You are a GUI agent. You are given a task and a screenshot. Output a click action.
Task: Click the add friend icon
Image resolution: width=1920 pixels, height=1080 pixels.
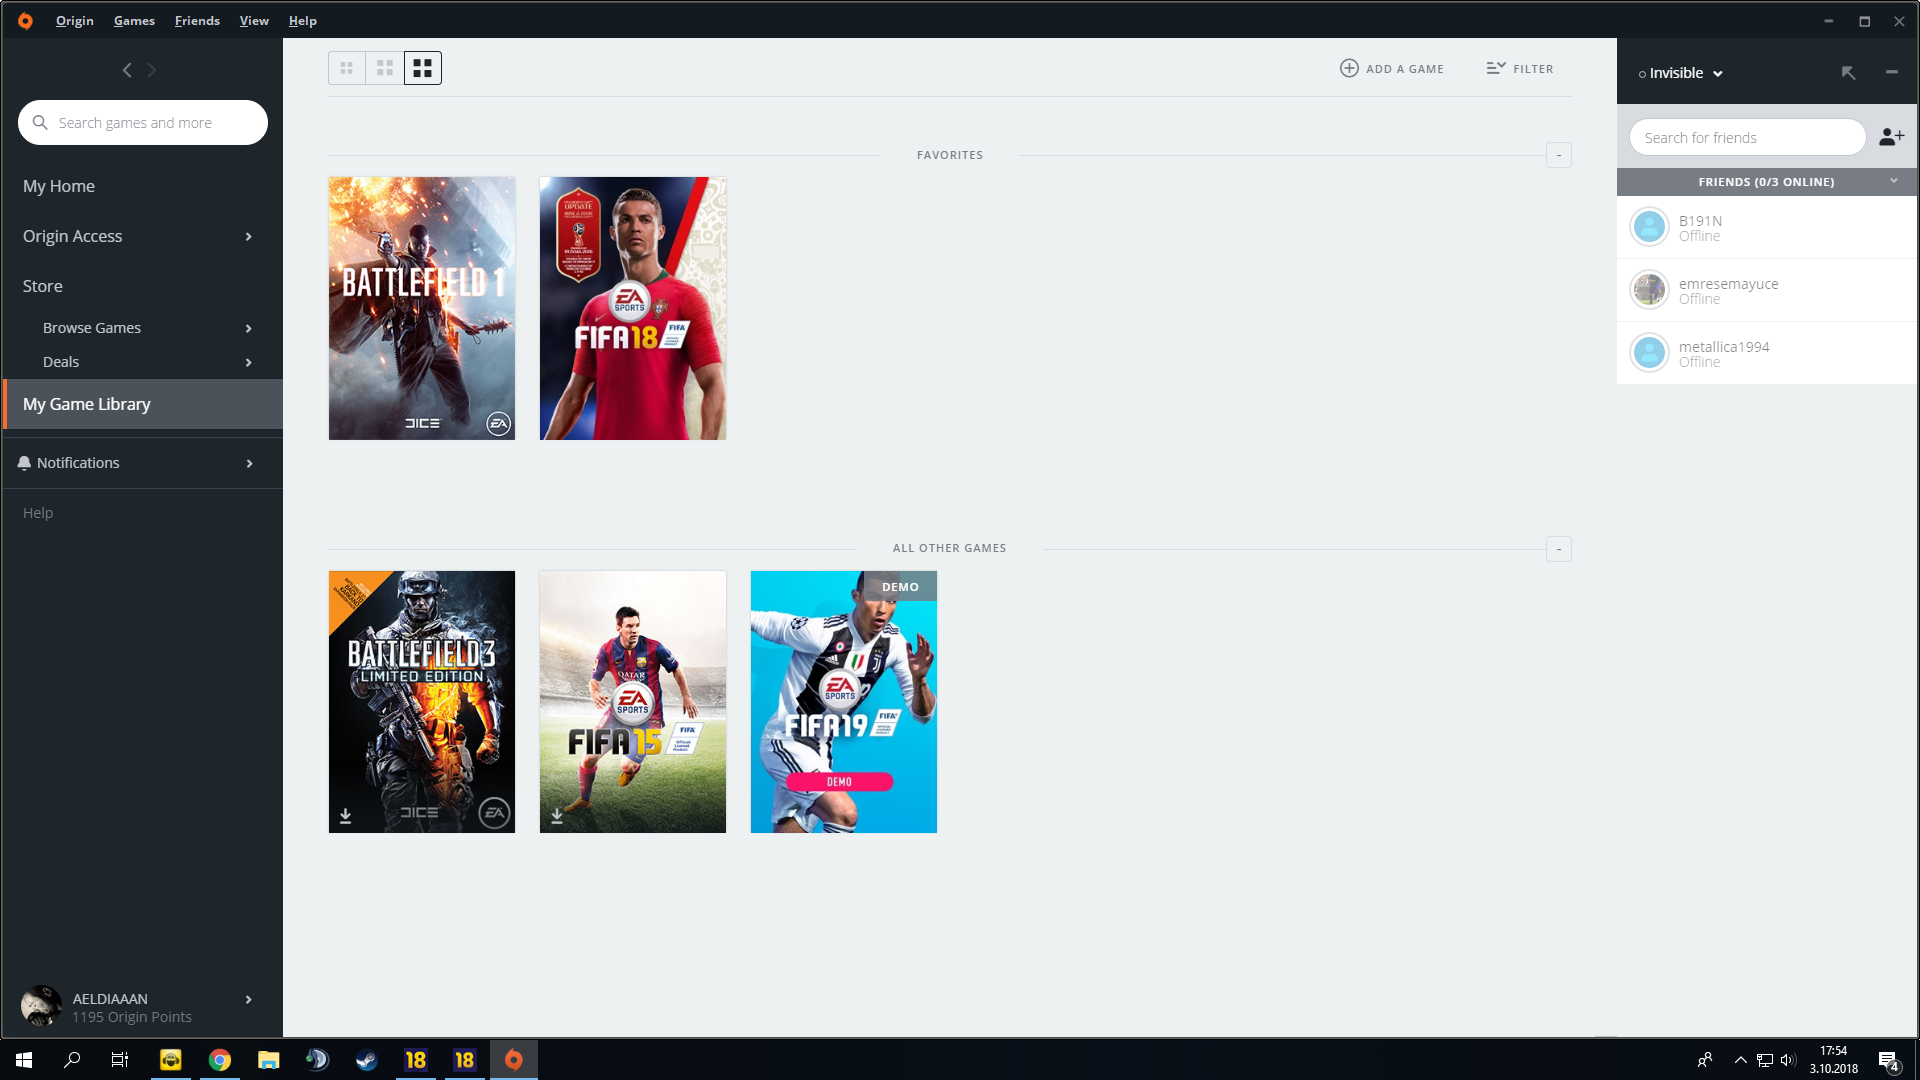(1891, 137)
